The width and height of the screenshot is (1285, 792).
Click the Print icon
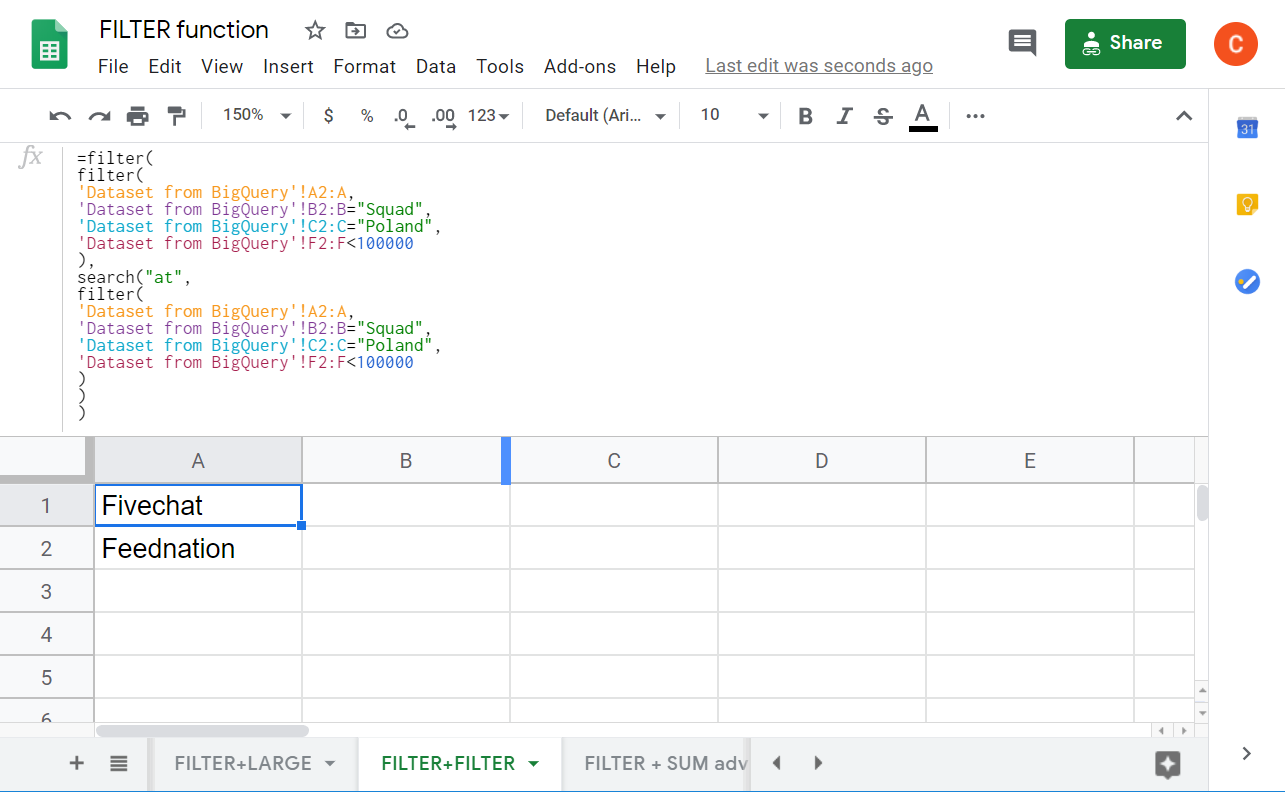tap(137, 115)
